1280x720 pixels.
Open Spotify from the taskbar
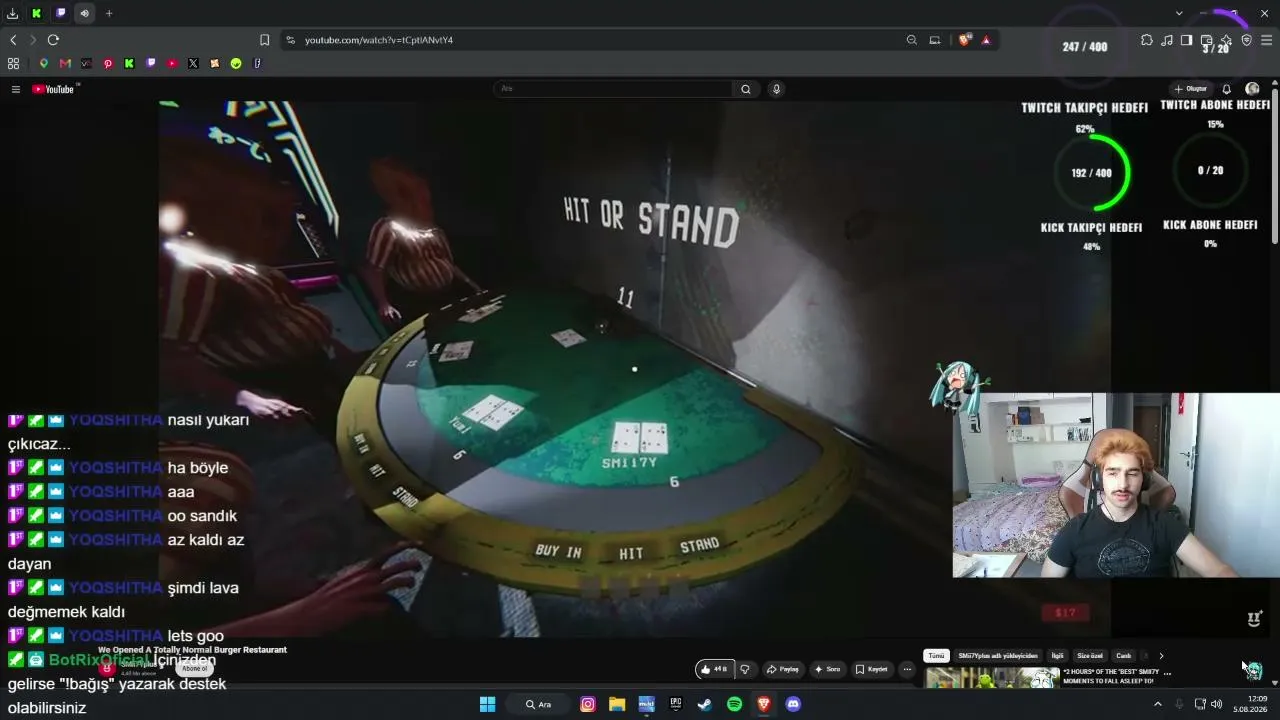coord(734,704)
